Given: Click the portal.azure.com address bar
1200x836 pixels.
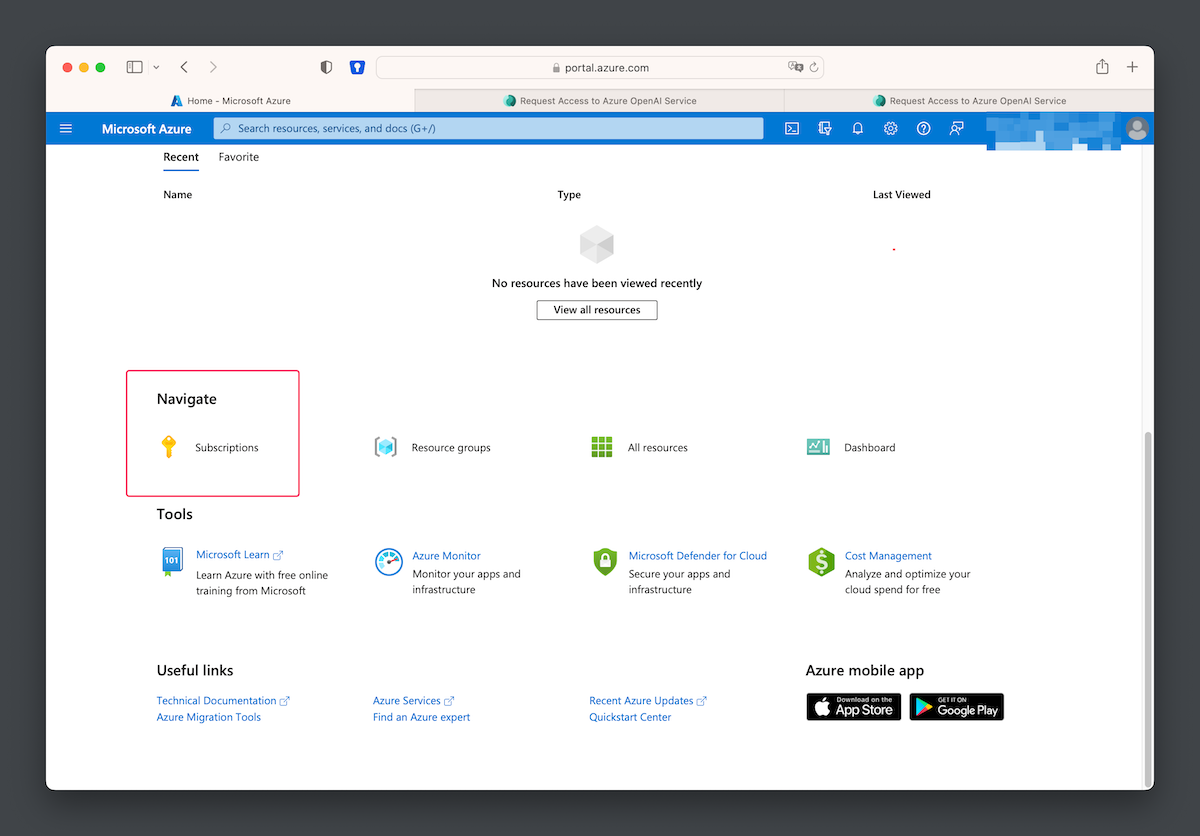Looking at the screenshot, I should (600, 67).
